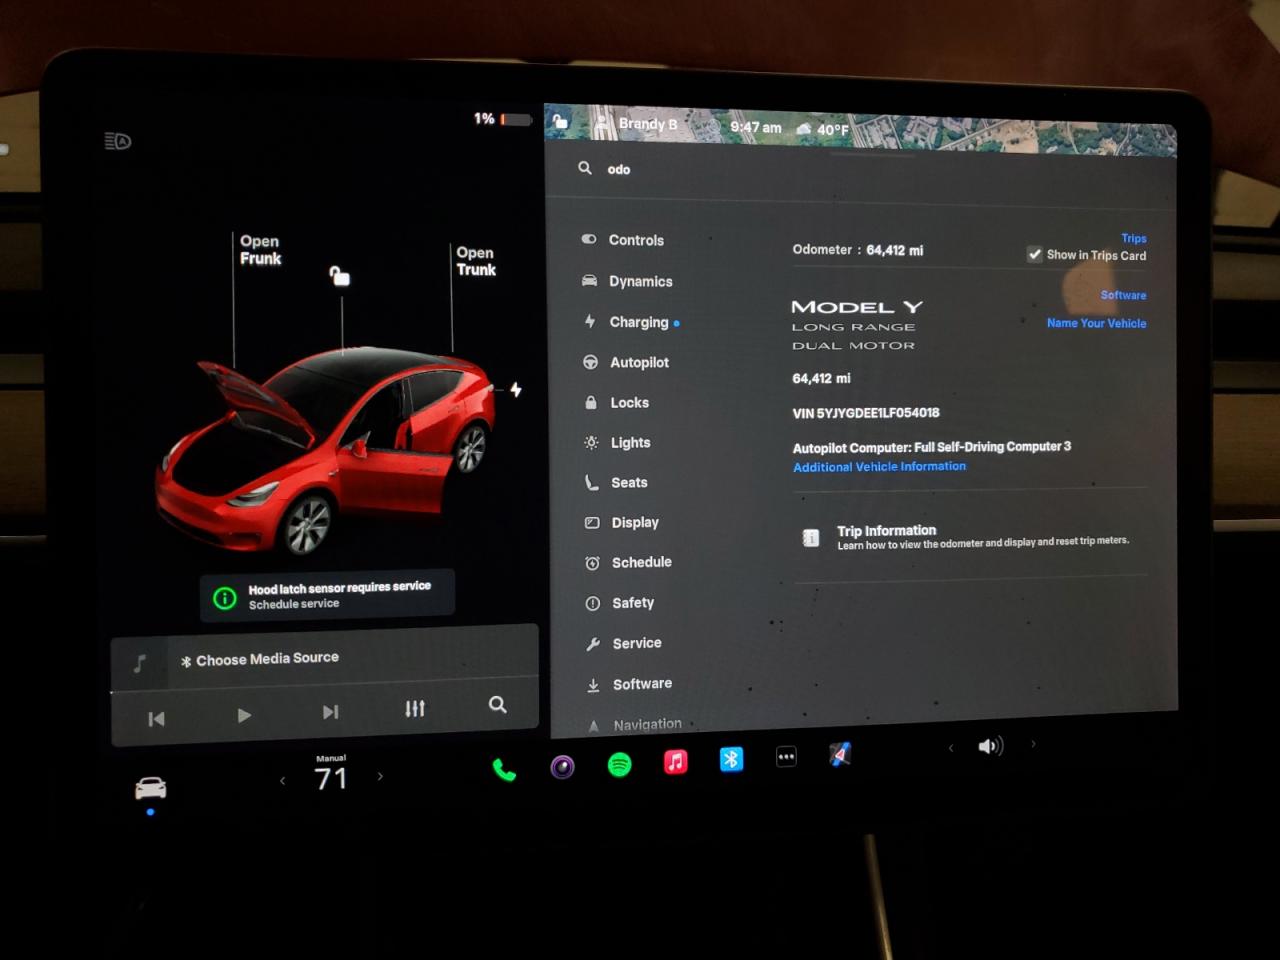1280x960 pixels.
Task: Tap the lock icon above the car
Action: coord(340,277)
